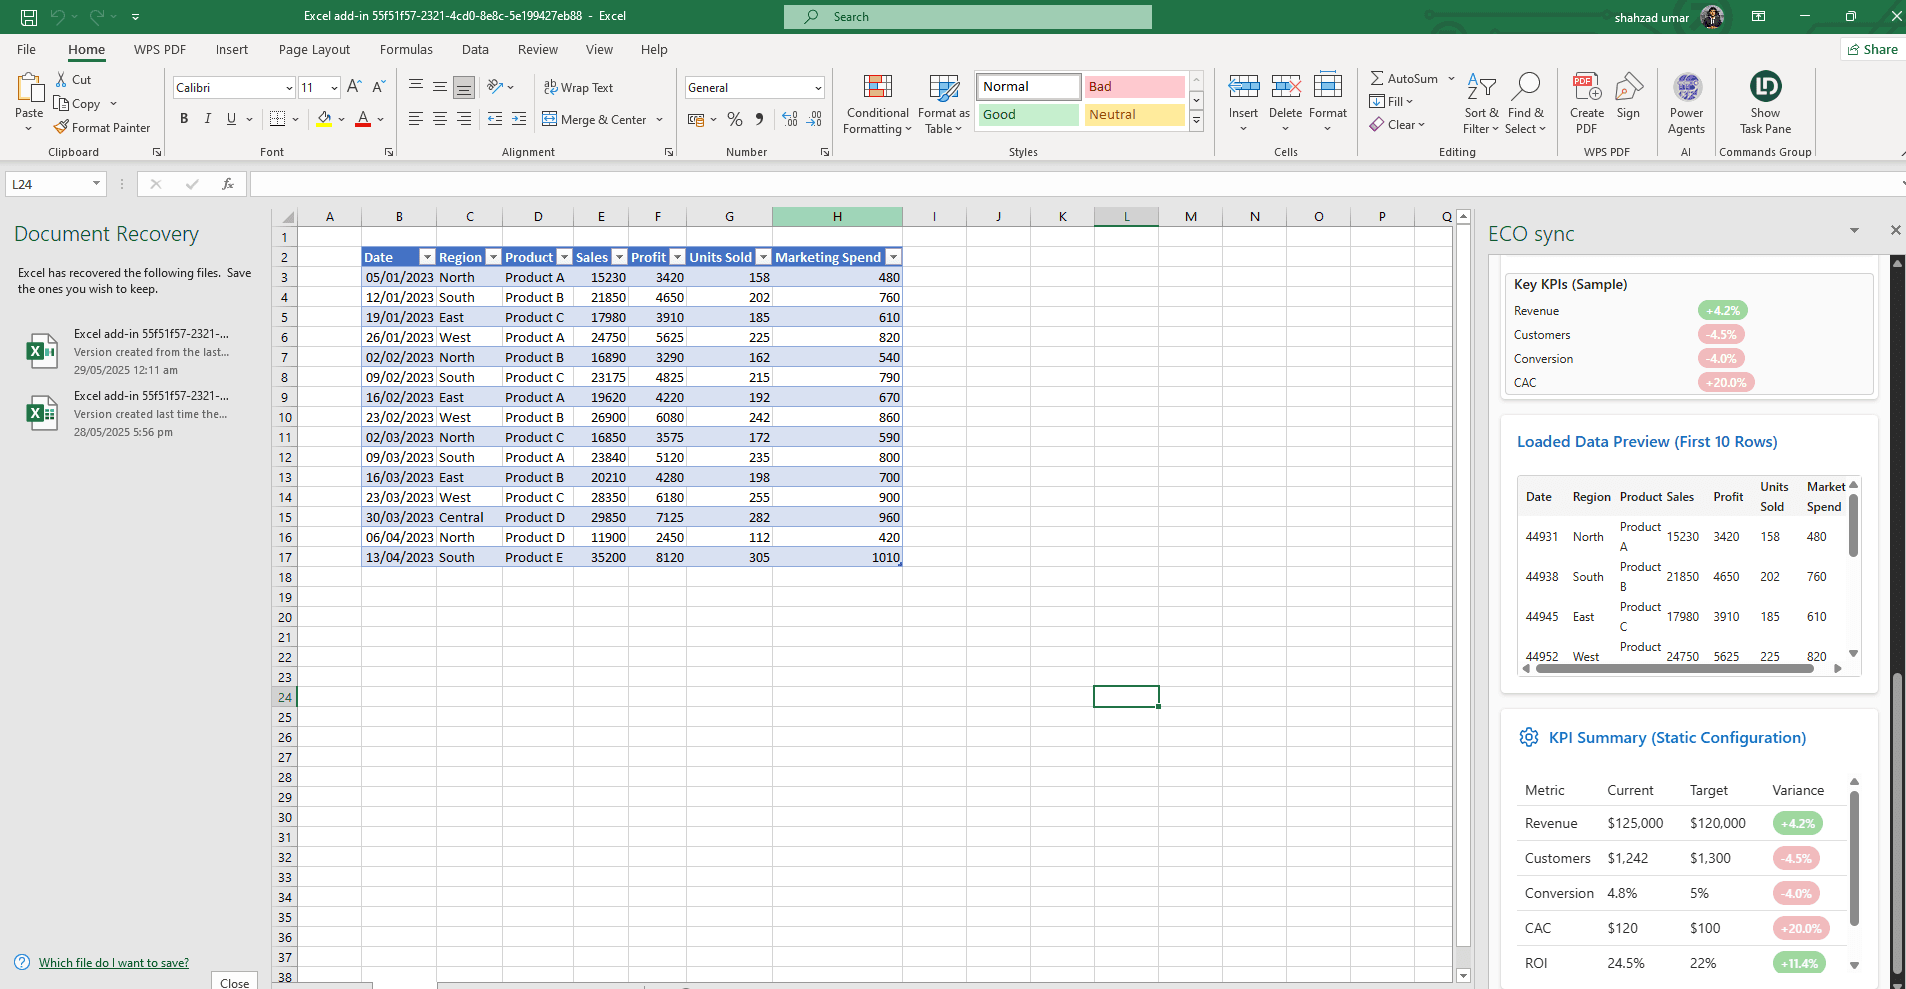1906x989 pixels.
Task: Expand the Name Box dropdown arrow
Action: coord(96,184)
